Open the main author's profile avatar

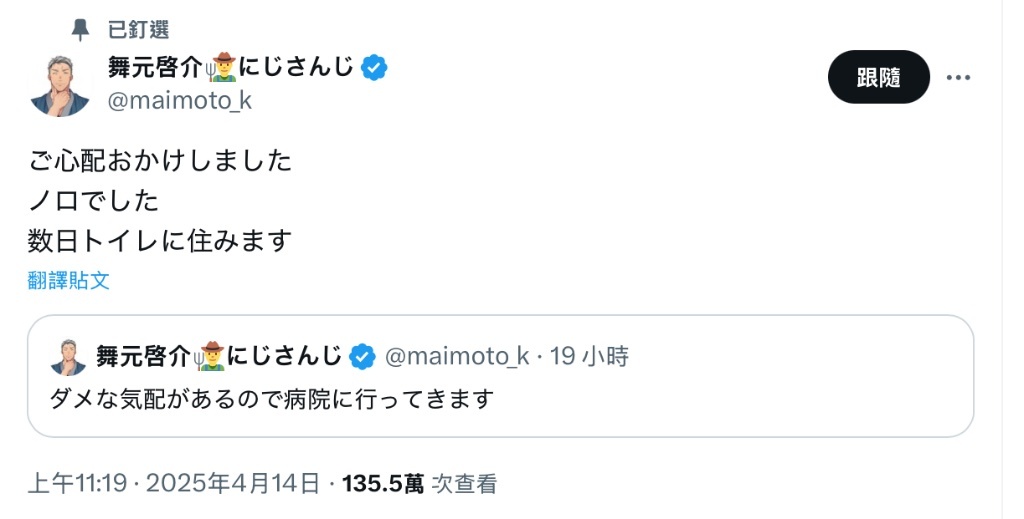point(60,86)
